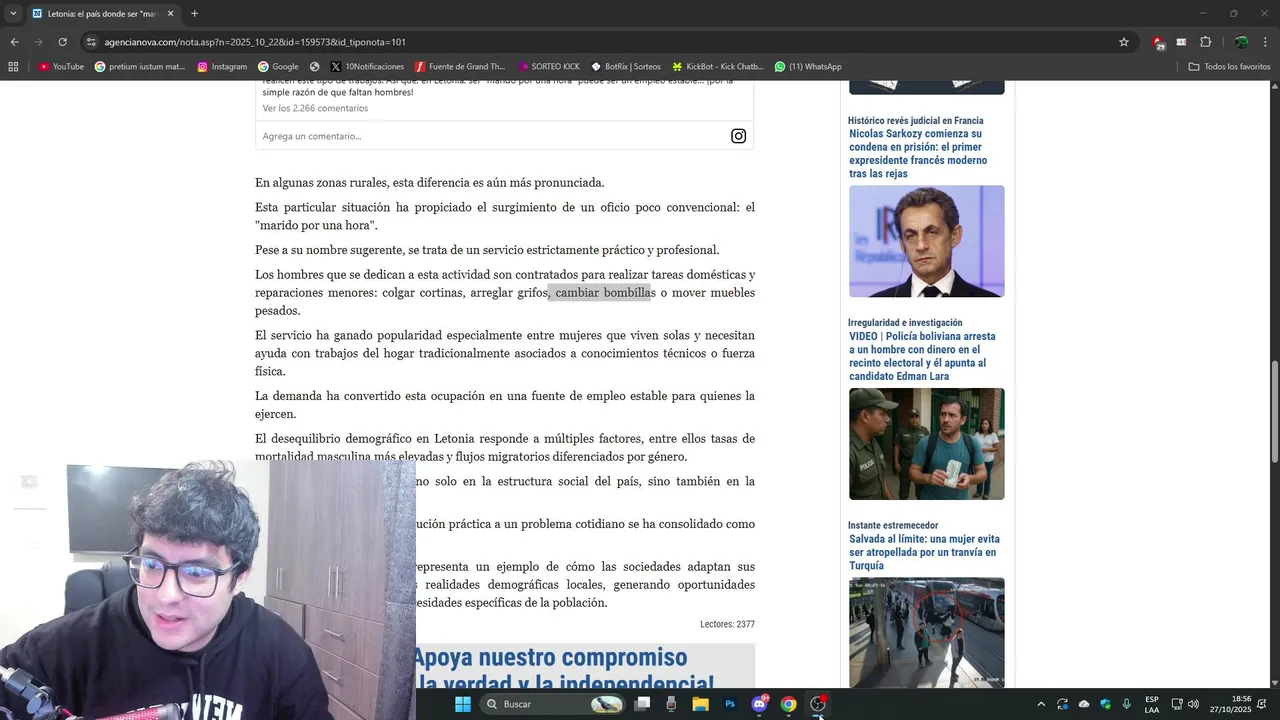Click the Histórico revés judicial en Francia label
The image size is (1280, 720).
click(915, 120)
